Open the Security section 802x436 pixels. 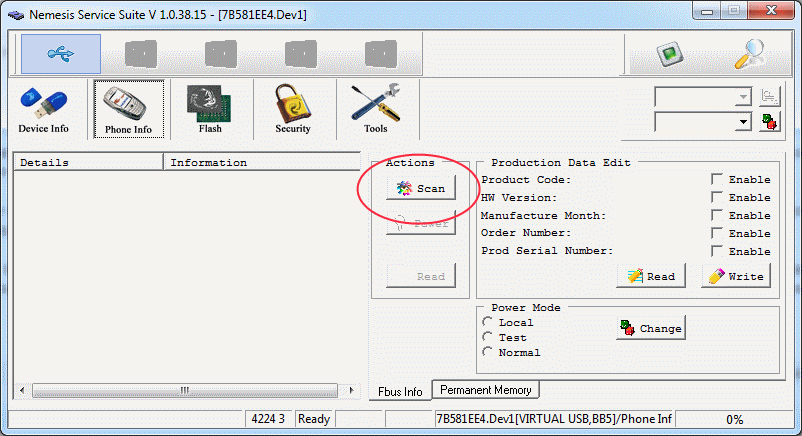(293, 110)
